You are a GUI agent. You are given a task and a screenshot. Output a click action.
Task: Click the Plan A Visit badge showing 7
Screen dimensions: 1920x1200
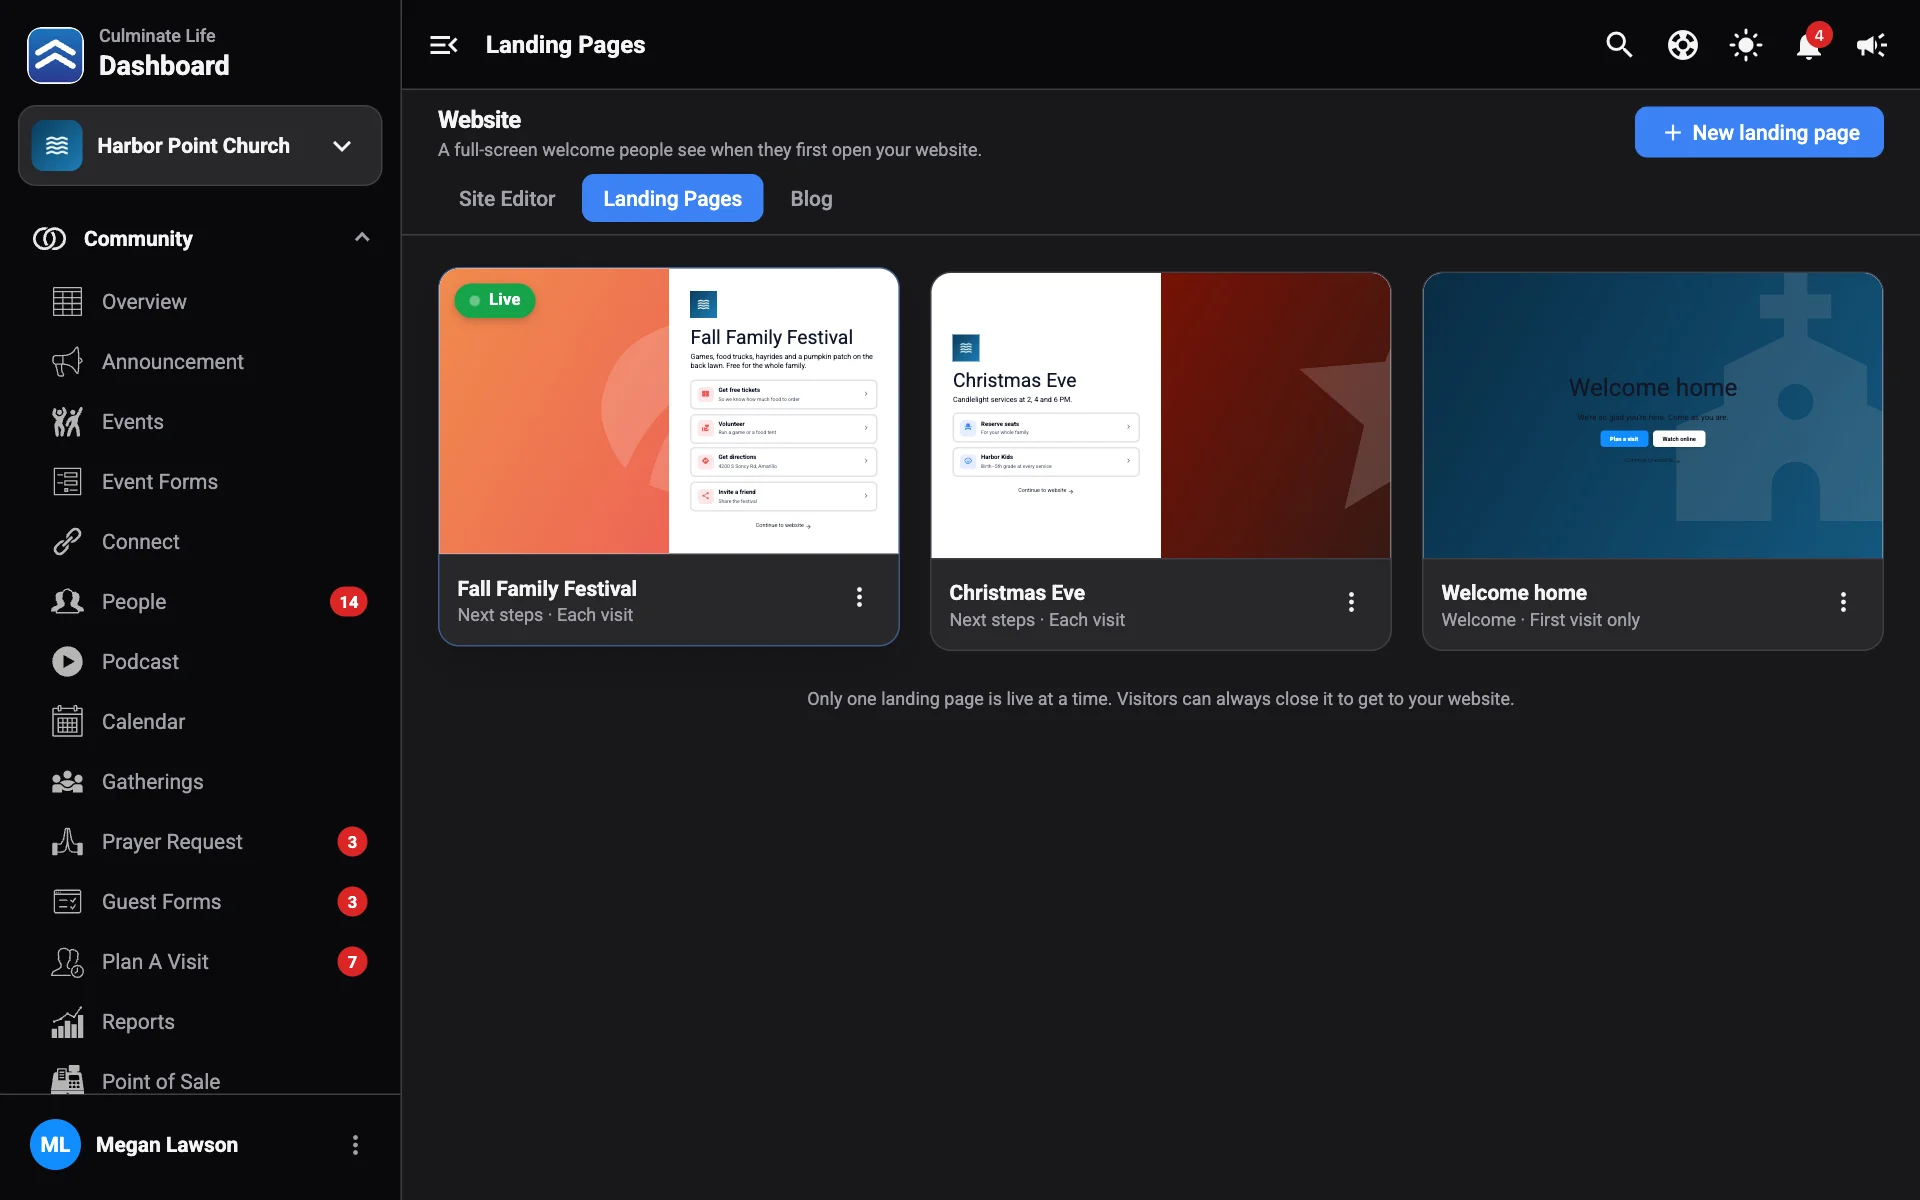(x=352, y=962)
